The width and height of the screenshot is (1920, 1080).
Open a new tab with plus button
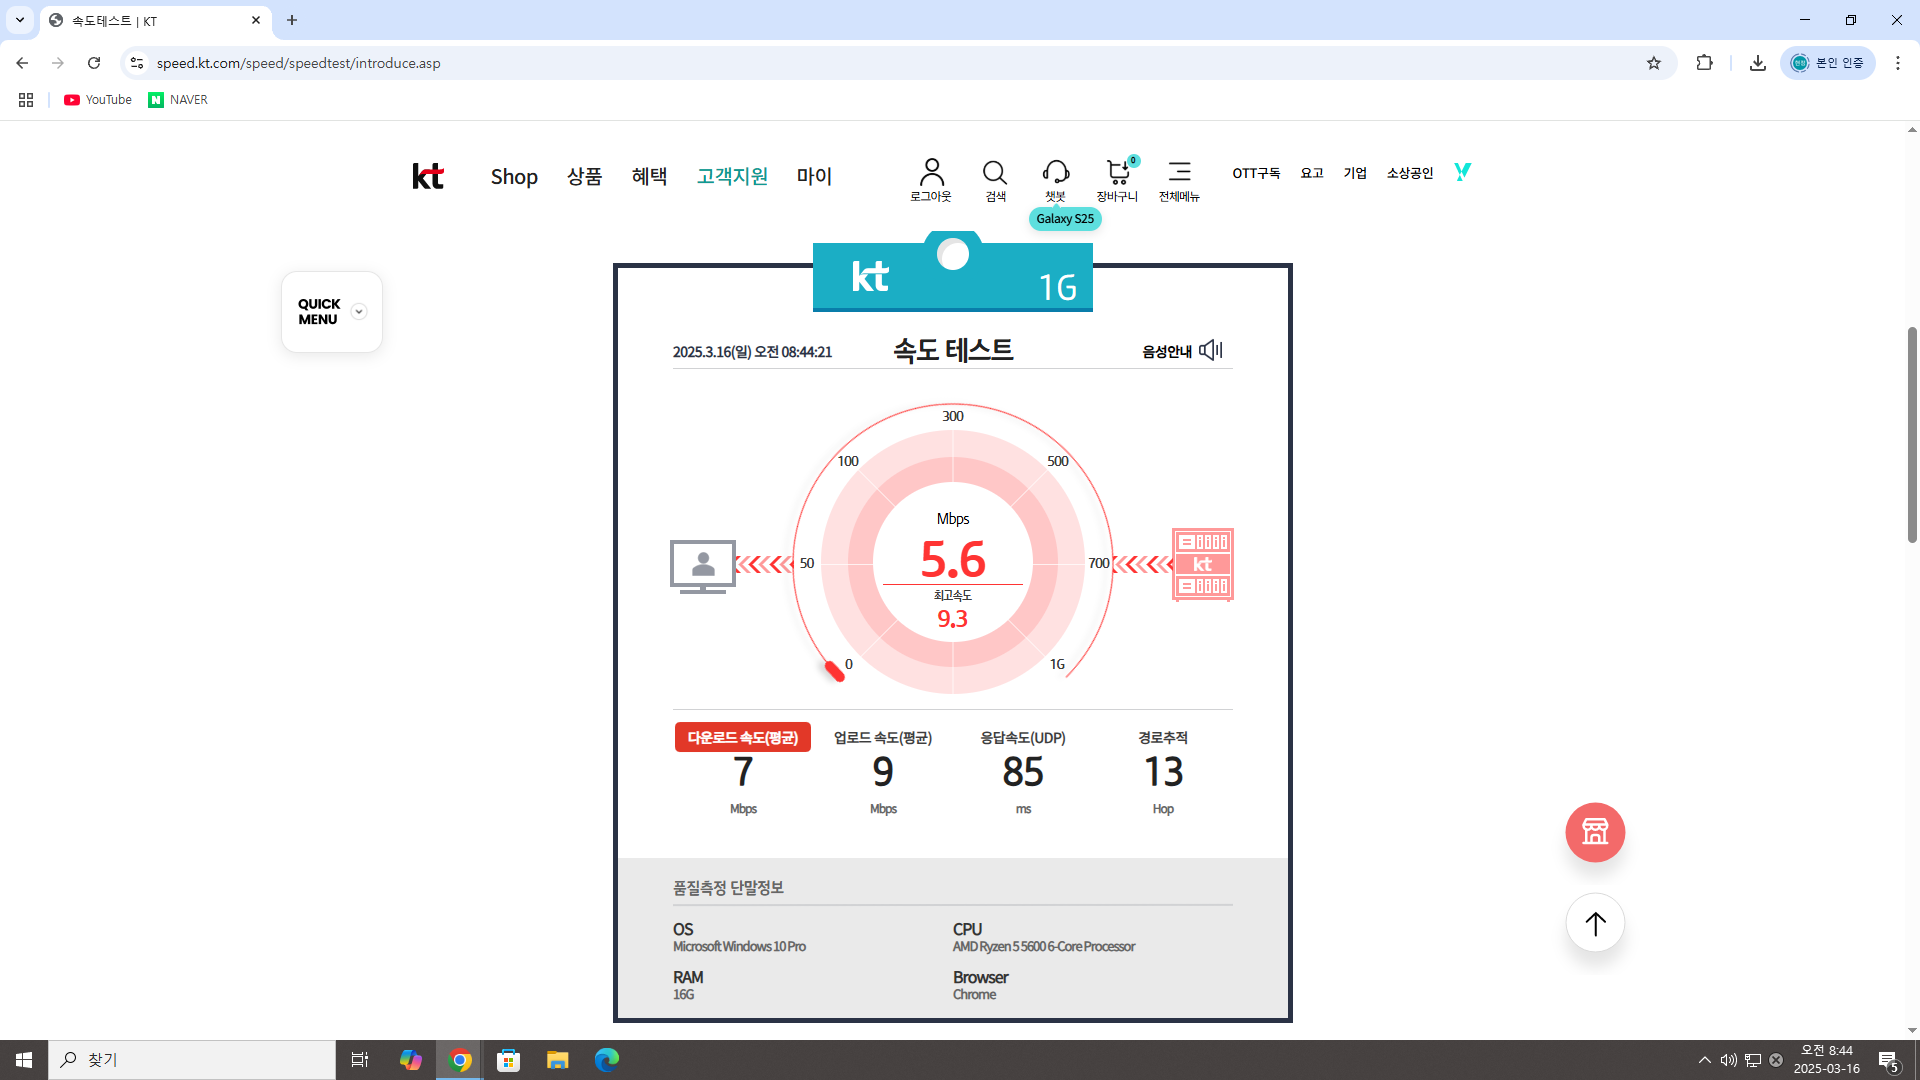[292, 20]
